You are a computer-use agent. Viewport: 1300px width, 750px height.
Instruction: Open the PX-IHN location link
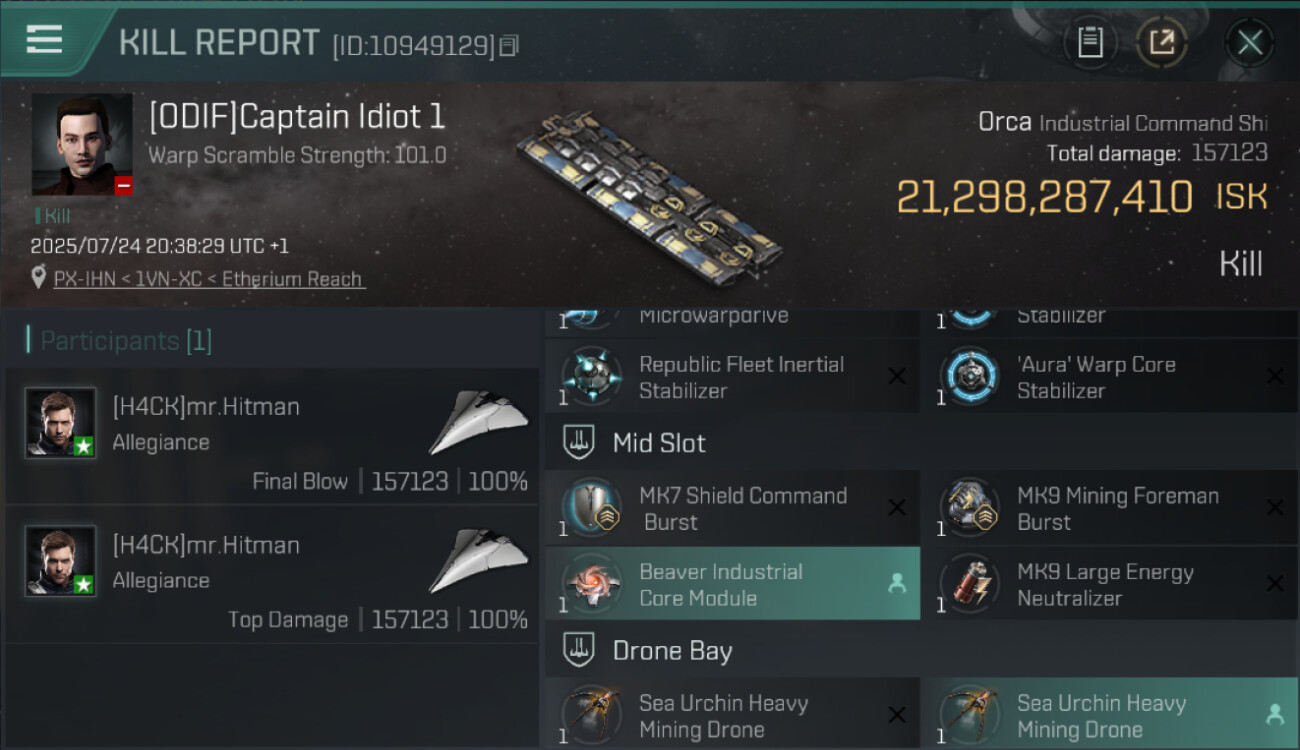point(209,279)
